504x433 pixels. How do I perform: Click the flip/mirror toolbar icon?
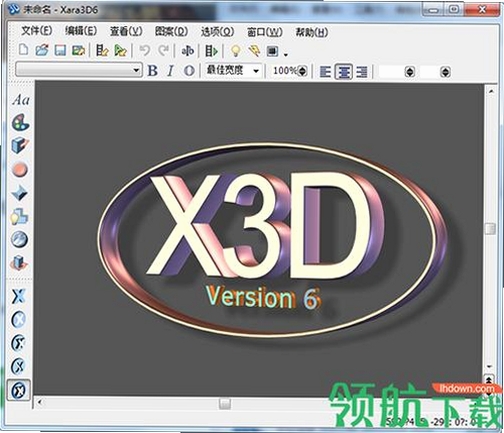tap(187, 51)
